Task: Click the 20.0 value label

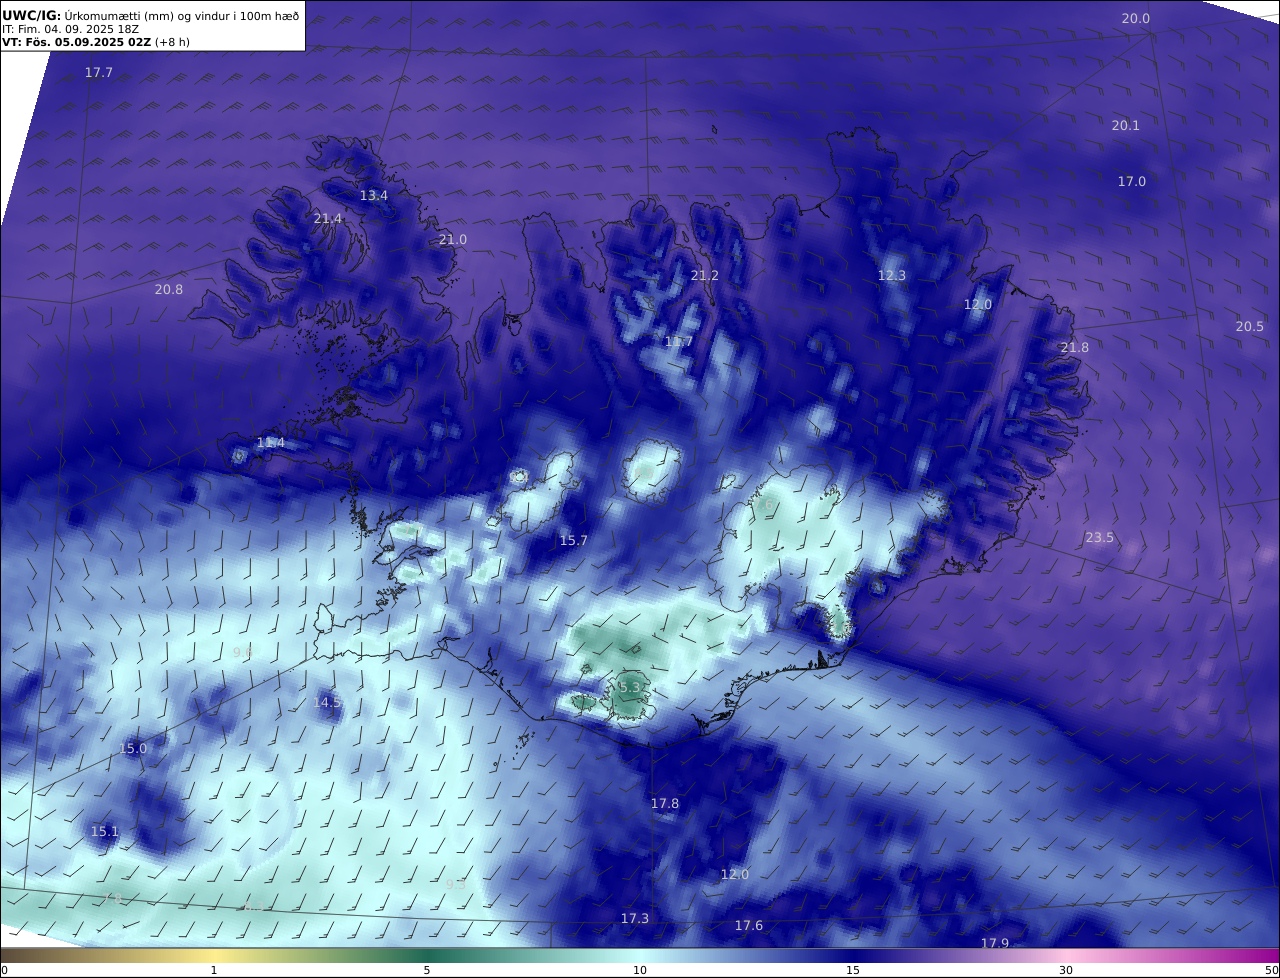Action: pyautogui.click(x=1135, y=18)
